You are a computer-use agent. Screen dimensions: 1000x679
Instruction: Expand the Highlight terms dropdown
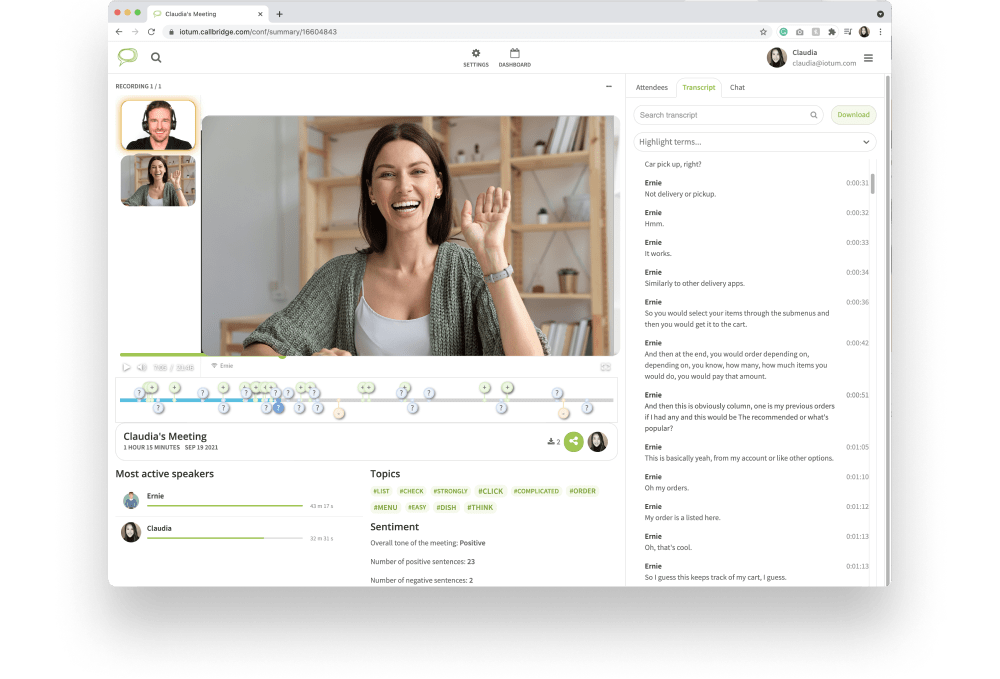[755, 142]
